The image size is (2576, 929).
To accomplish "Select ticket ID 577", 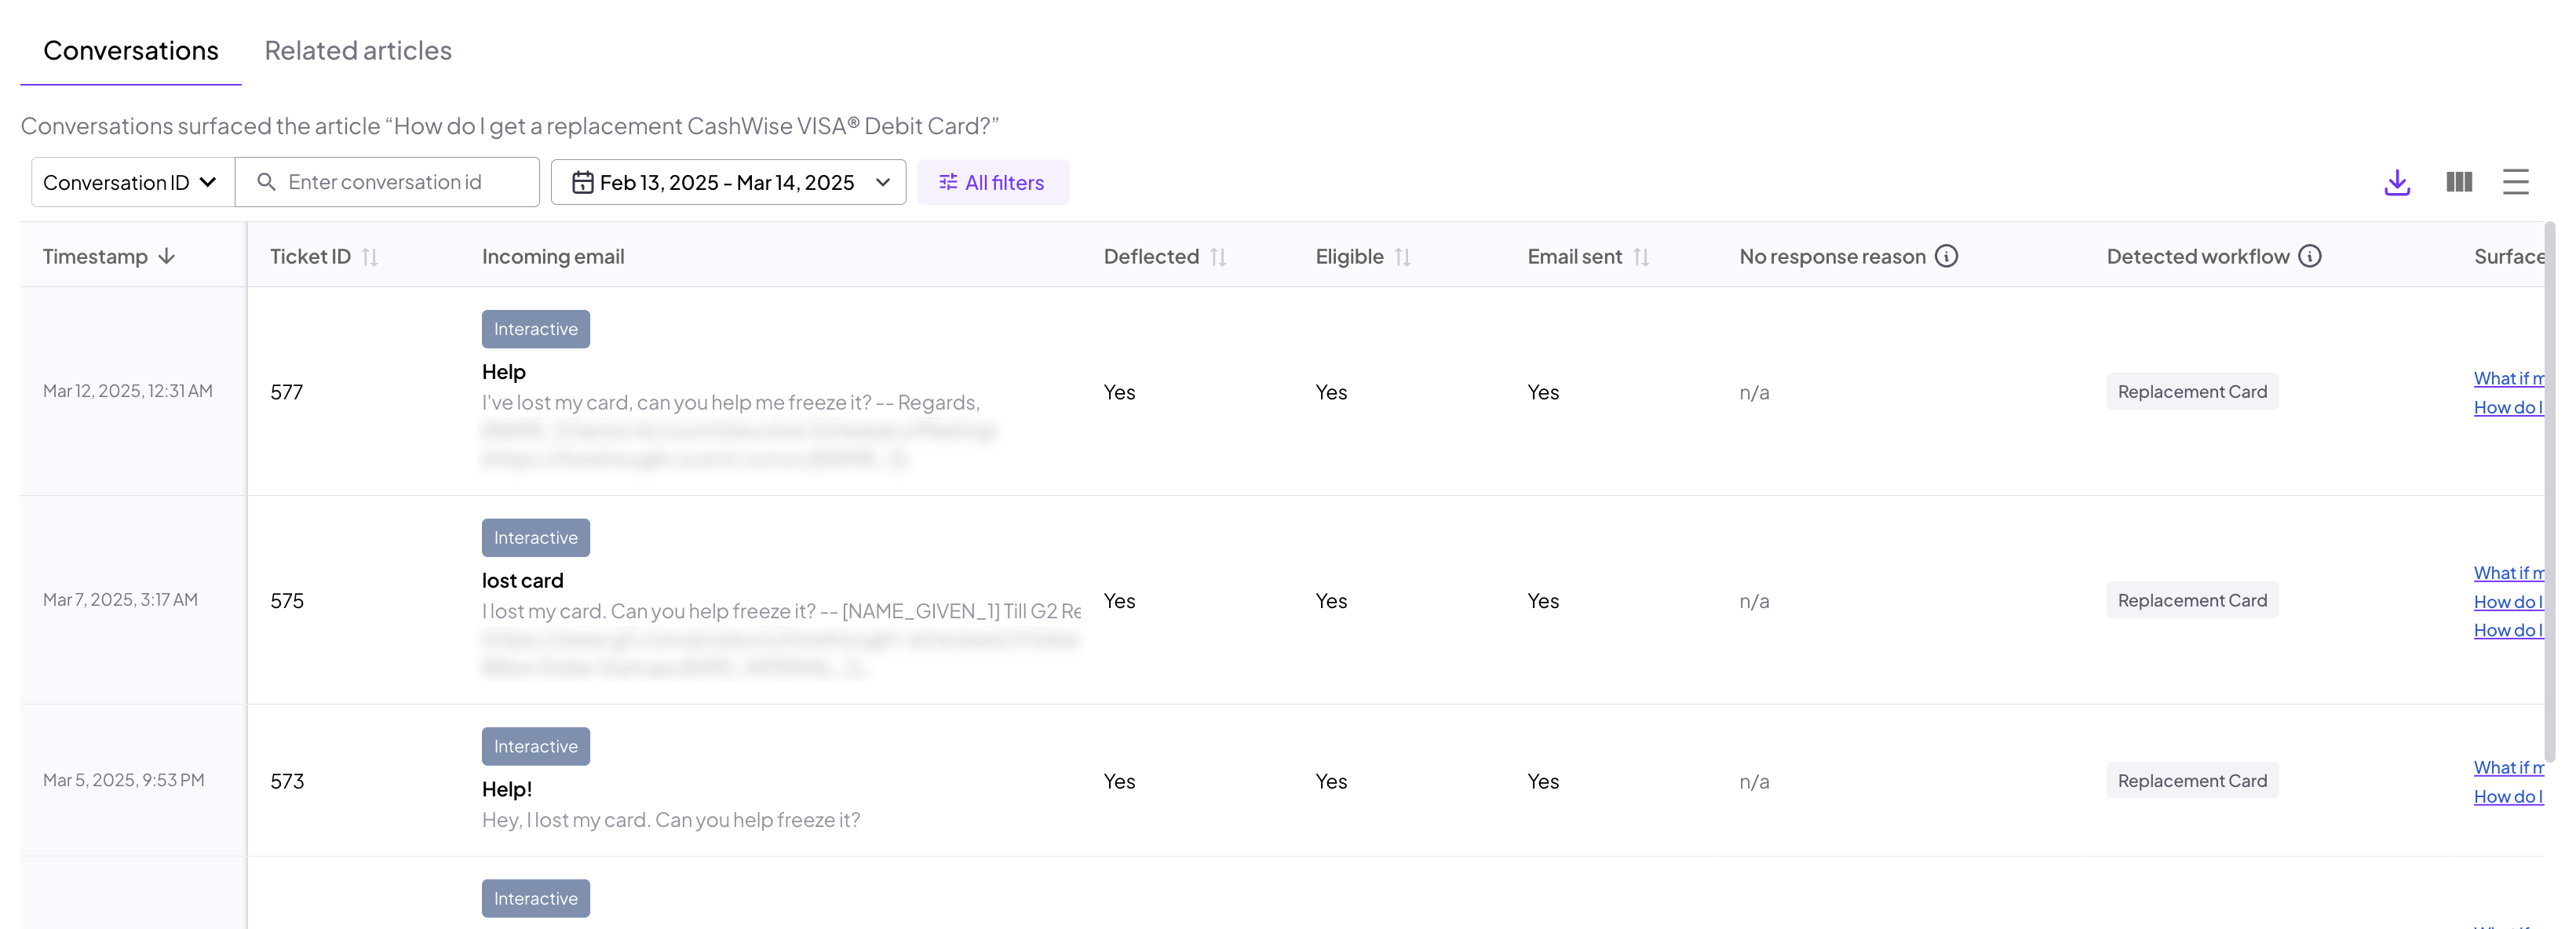I will (x=286, y=392).
